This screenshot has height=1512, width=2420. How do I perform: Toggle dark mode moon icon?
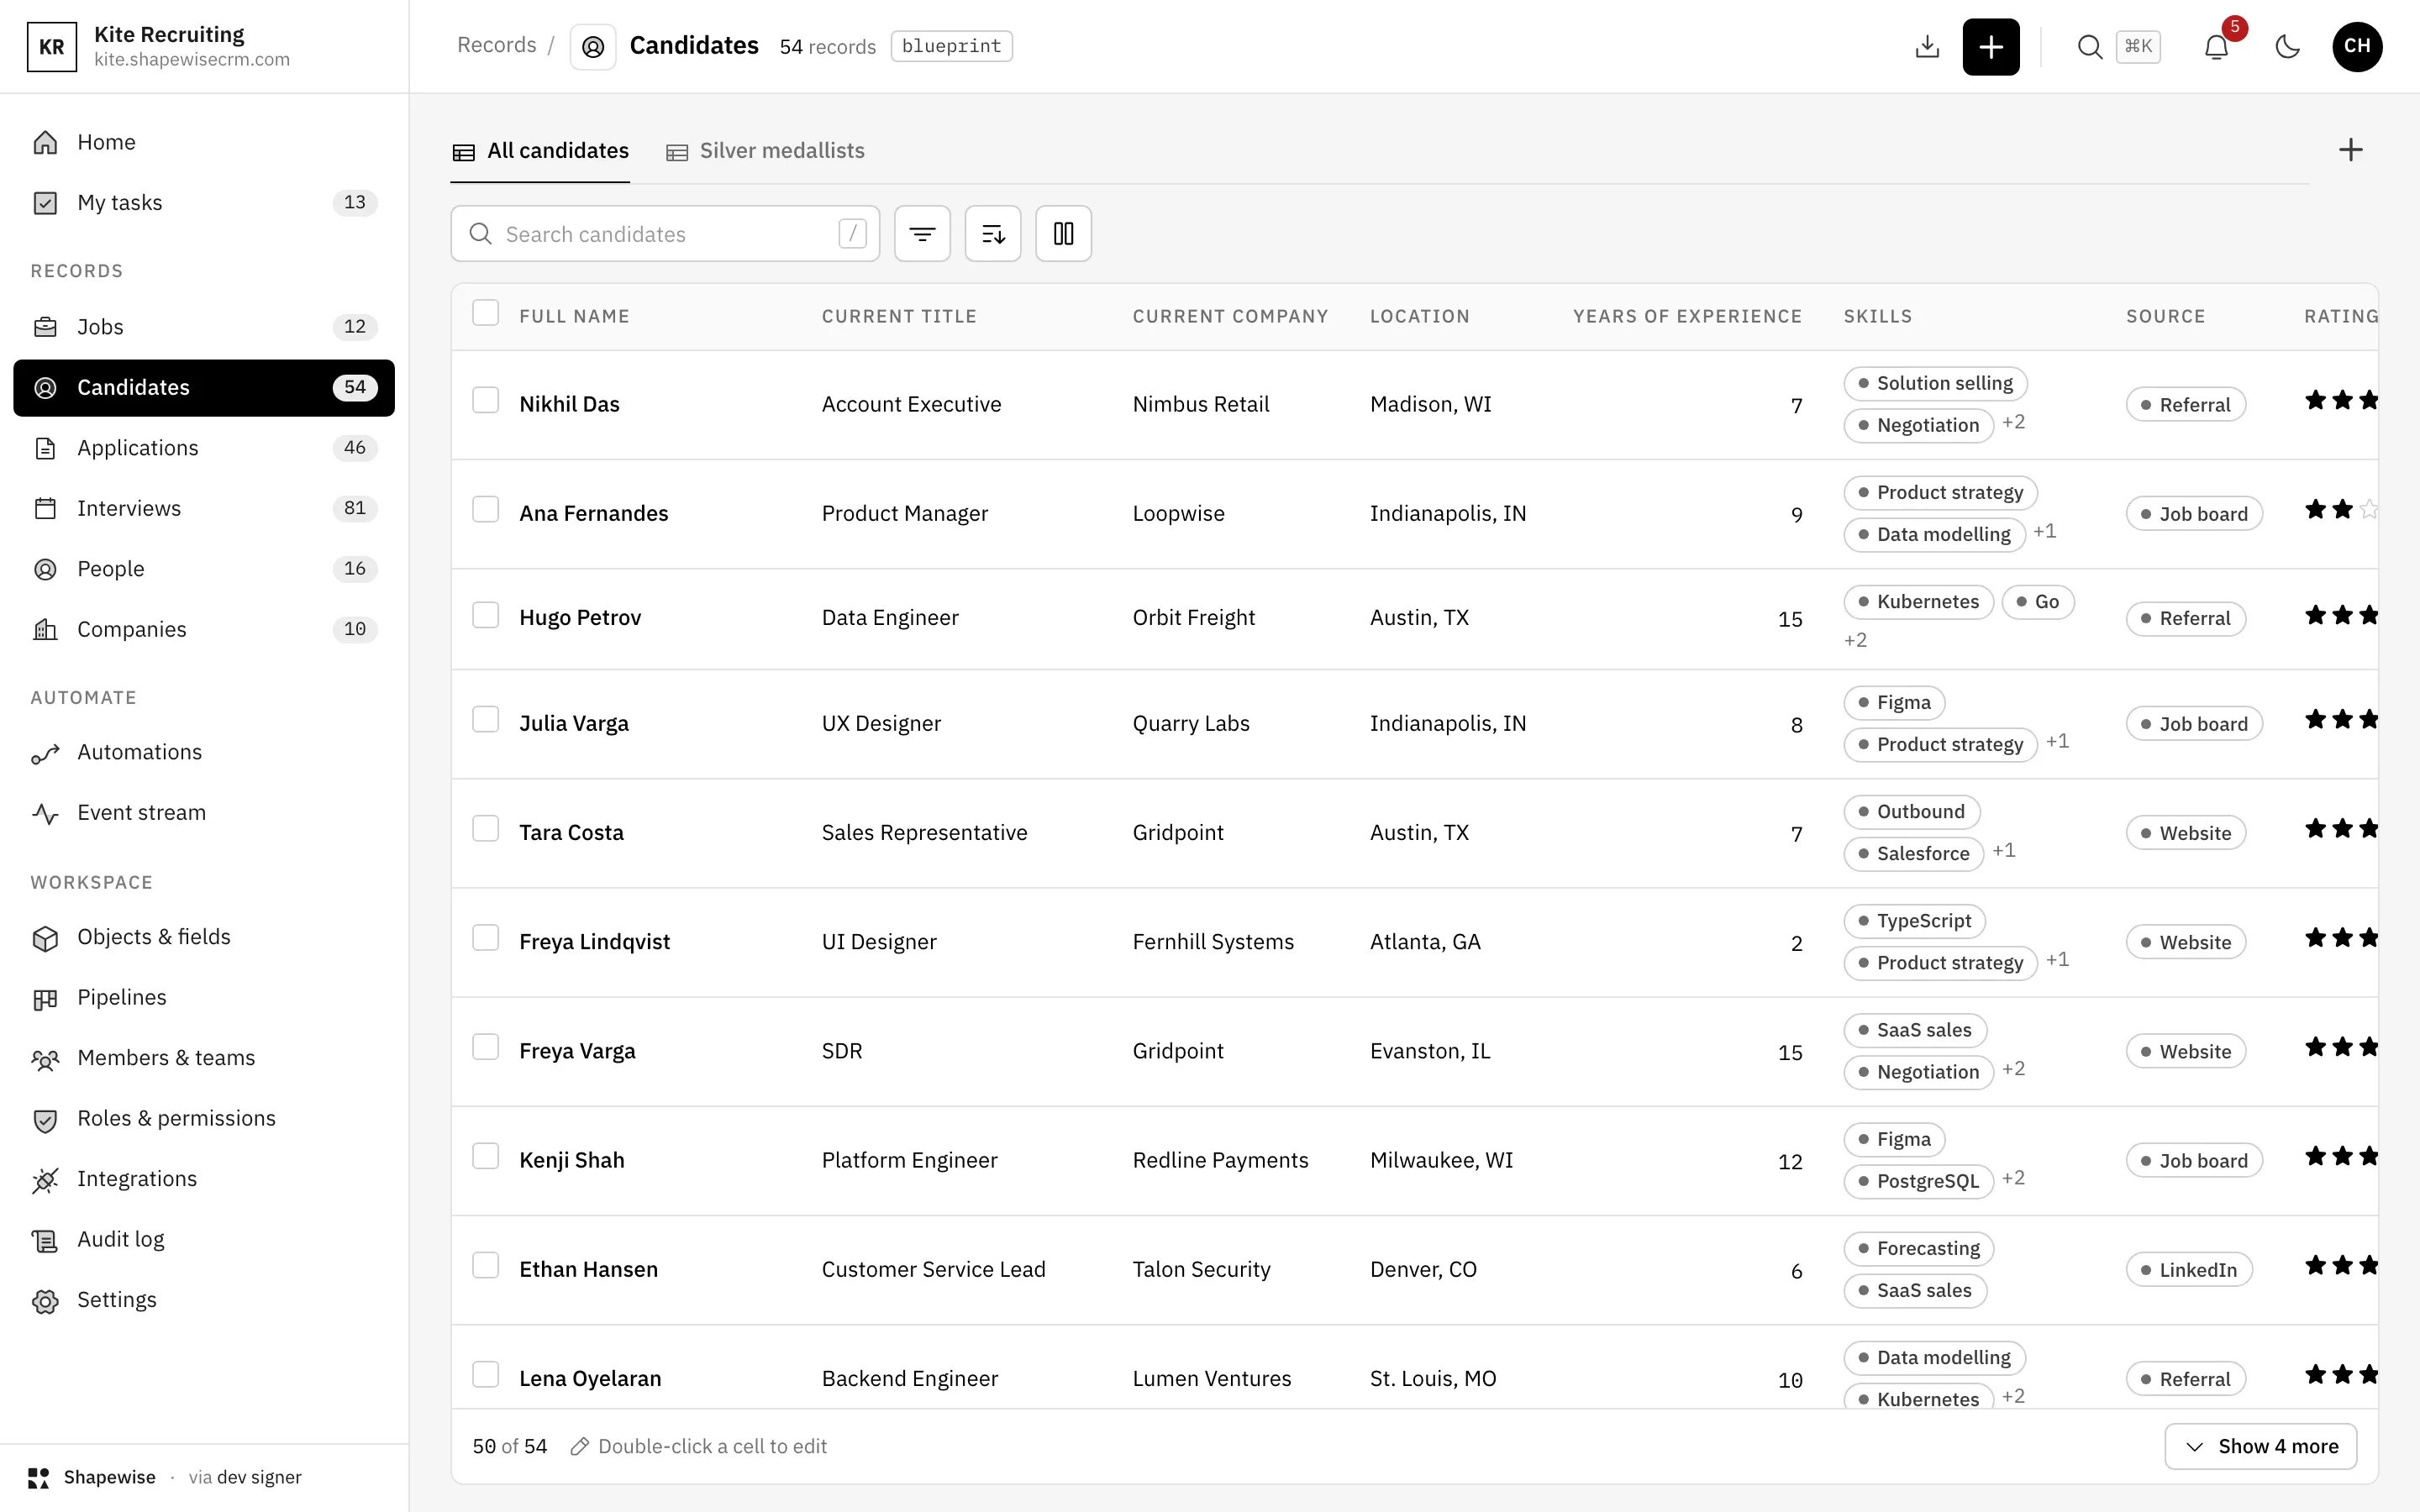point(2287,47)
